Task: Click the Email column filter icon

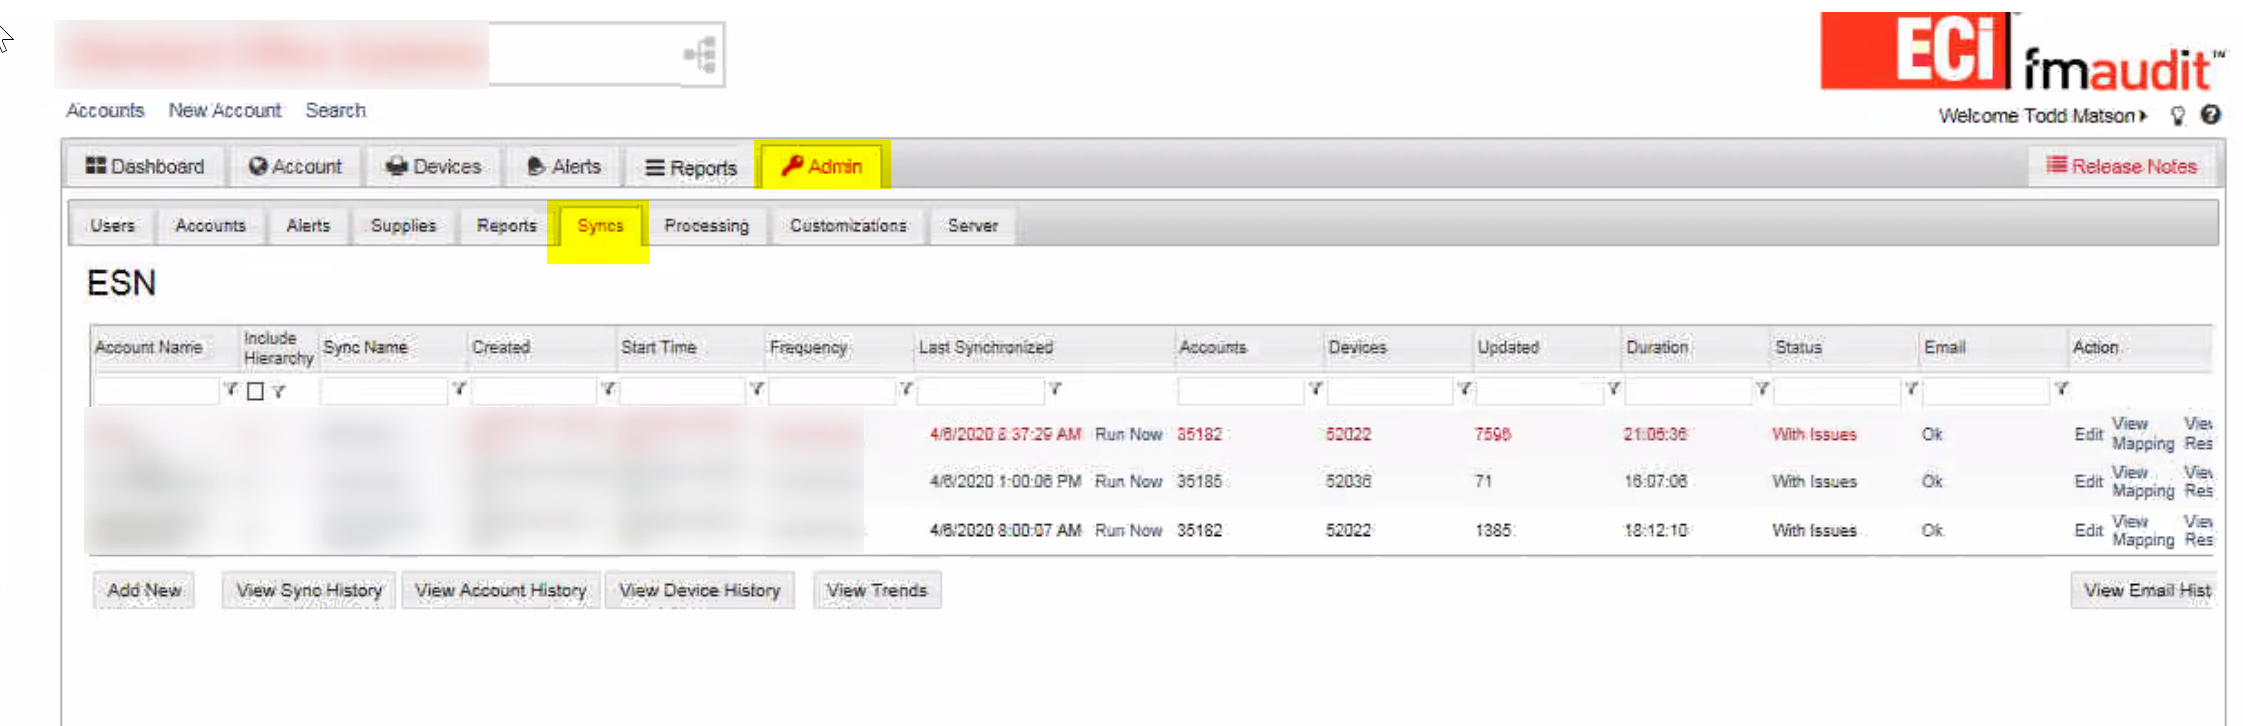Action: click(x=2061, y=389)
